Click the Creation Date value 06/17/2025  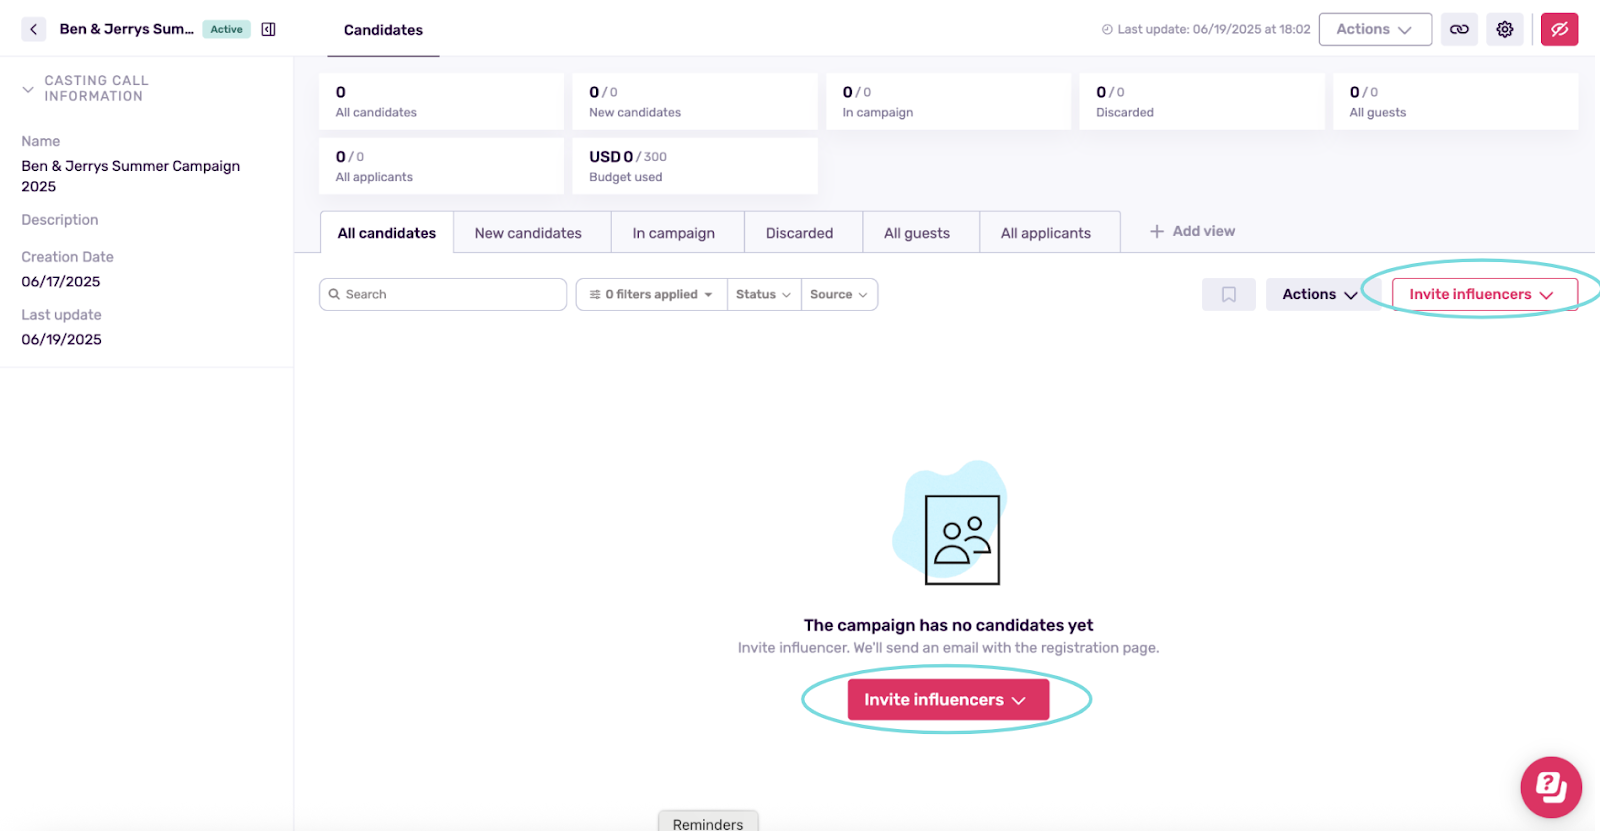click(61, 282)
